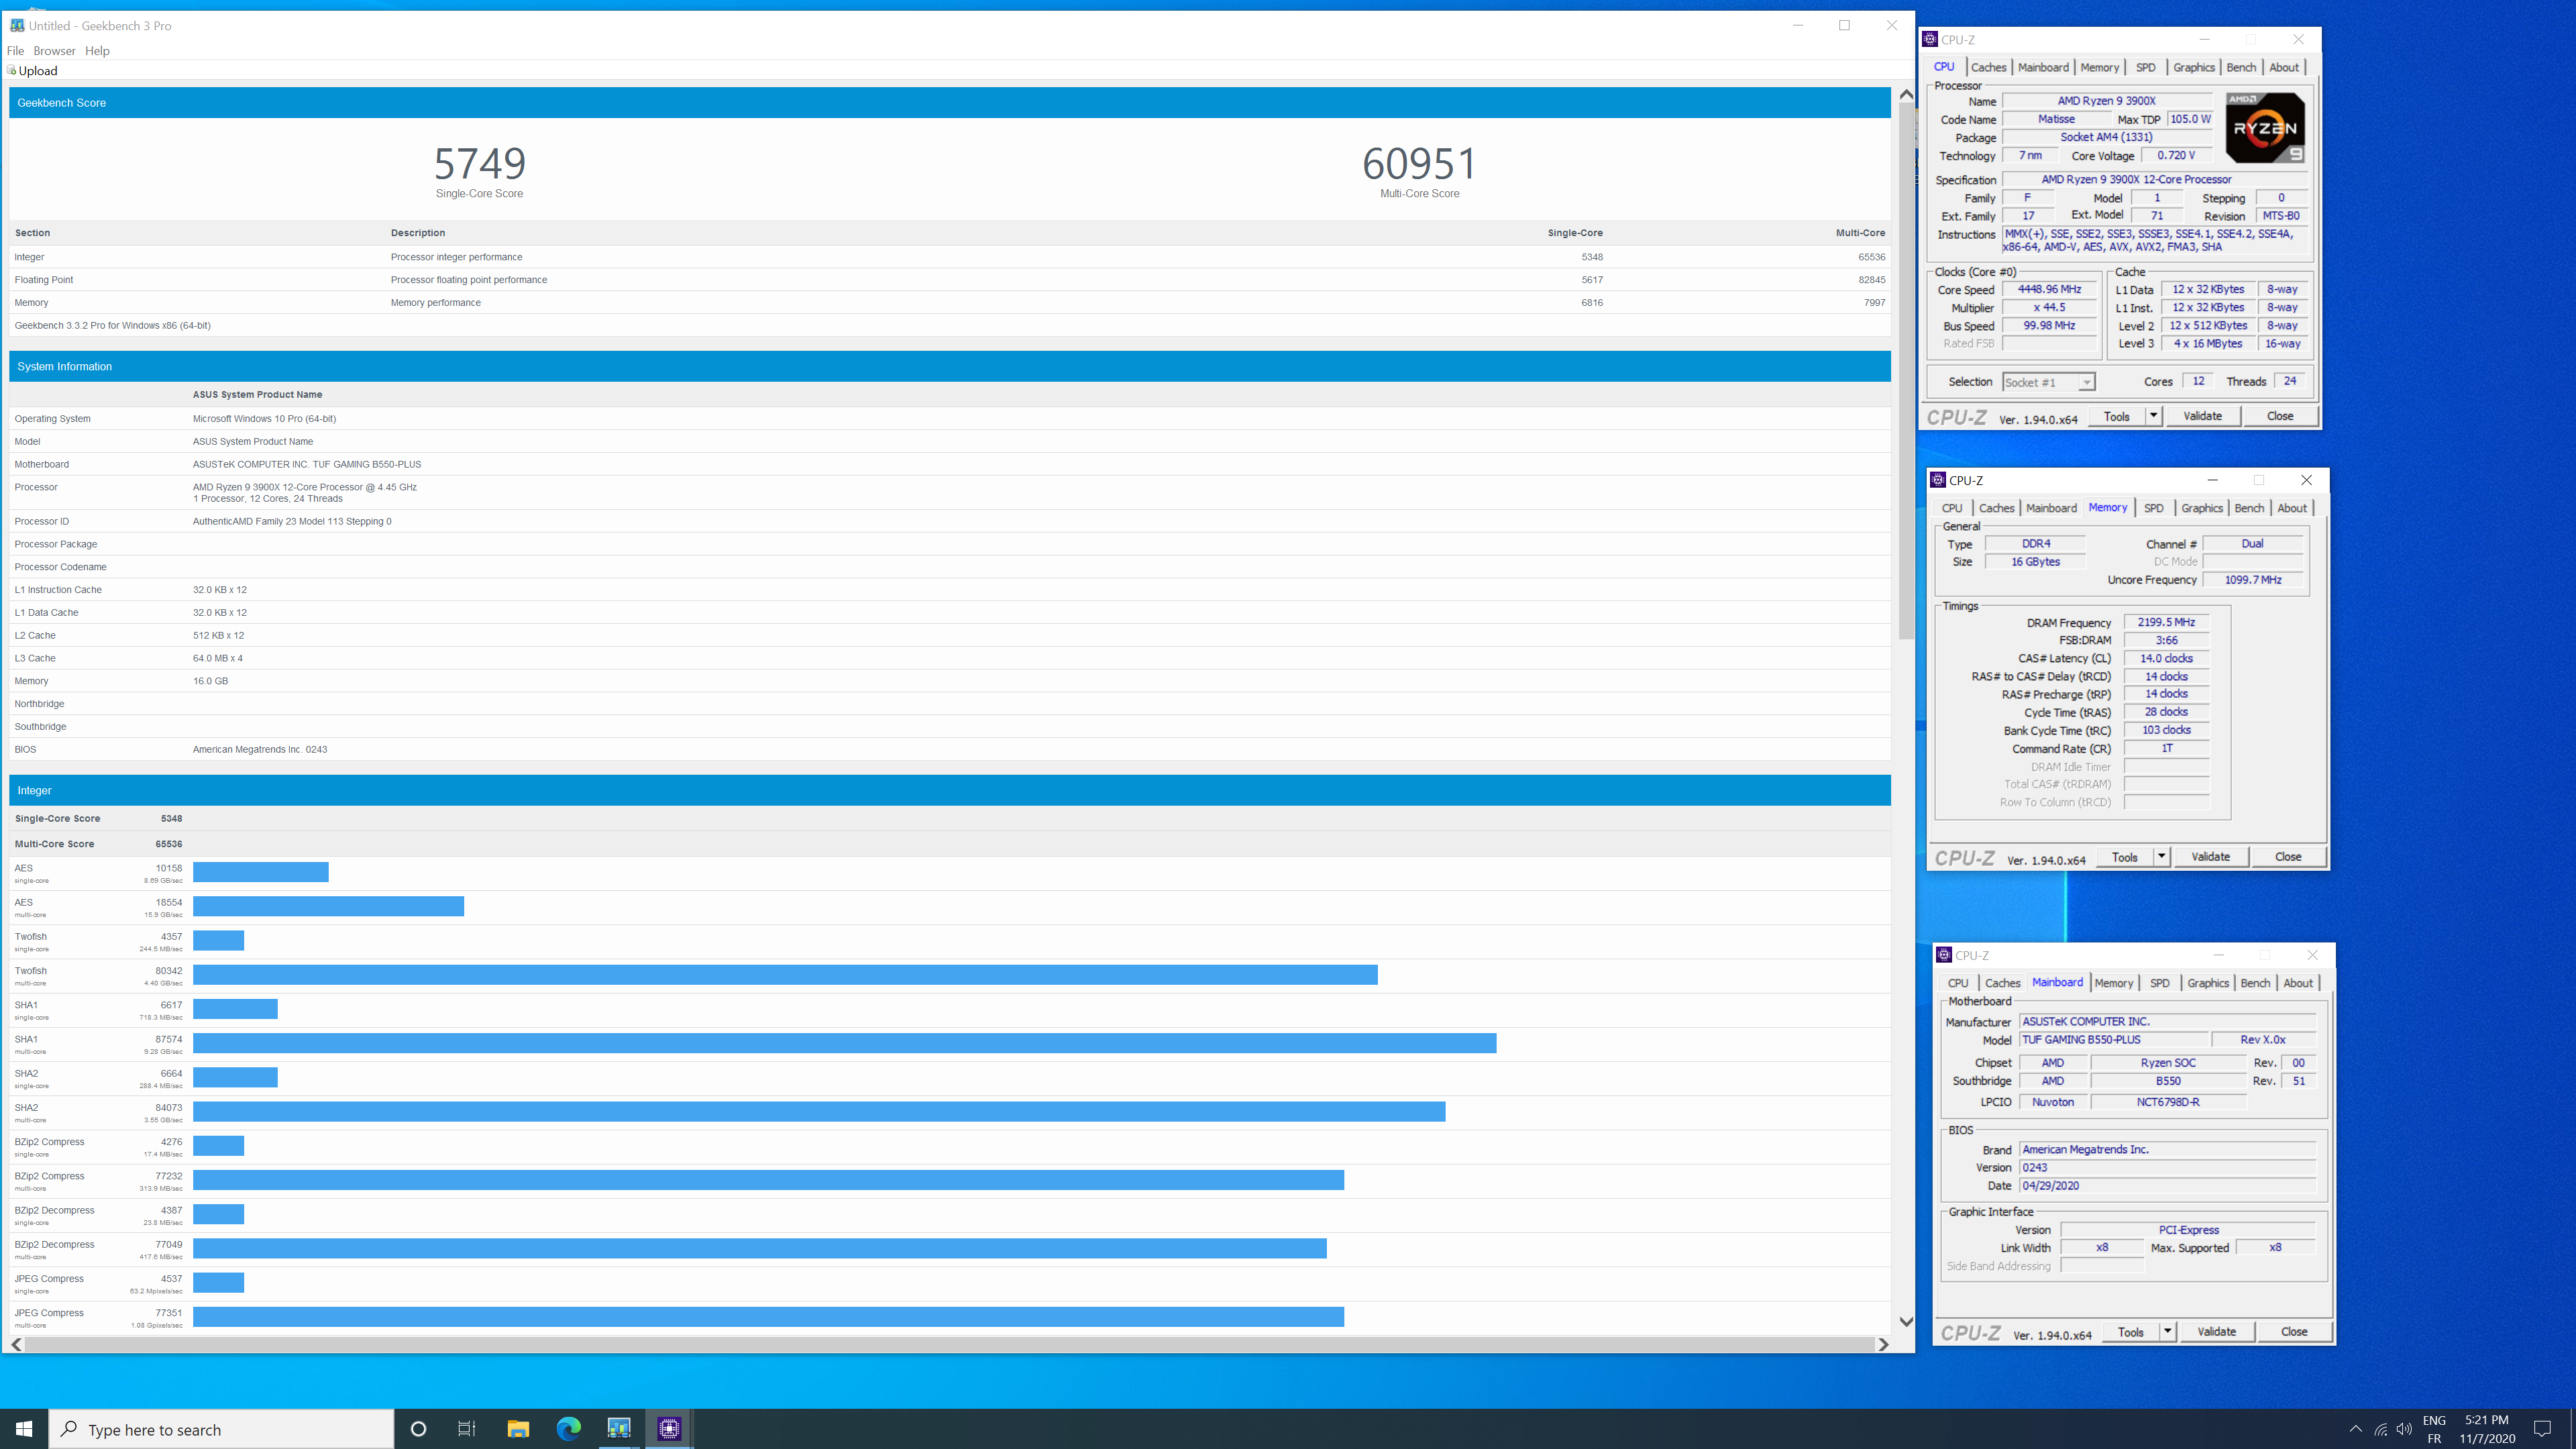Open the notification center
This screenshot has height=1449, width=2576.
point(2543,1429)
